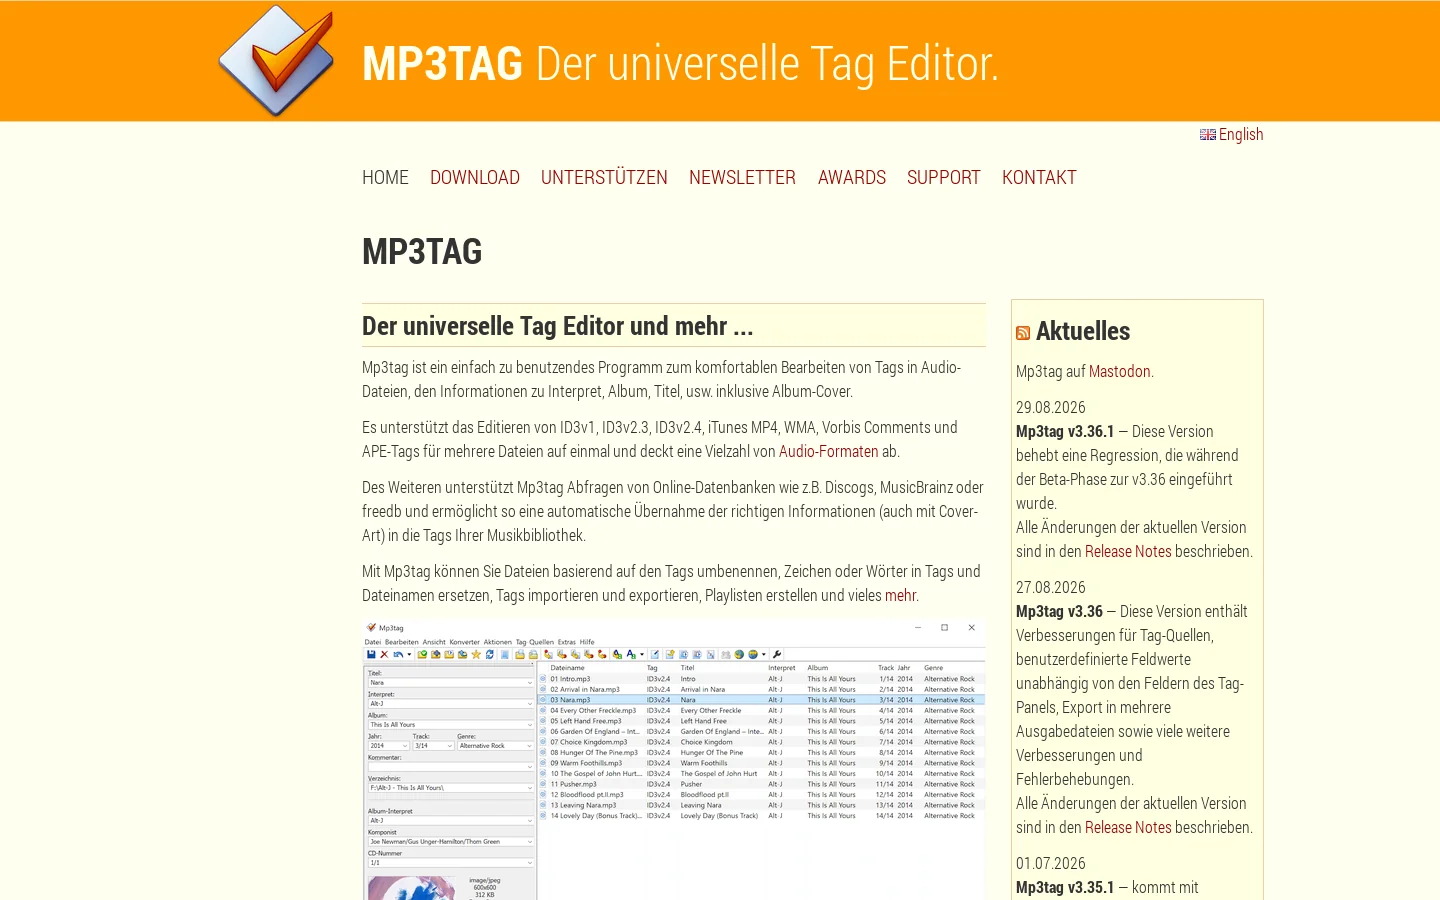Select NEWSLETTER in the navigation bar
This screenshot has width=1440, height=900.
(742, 178)
